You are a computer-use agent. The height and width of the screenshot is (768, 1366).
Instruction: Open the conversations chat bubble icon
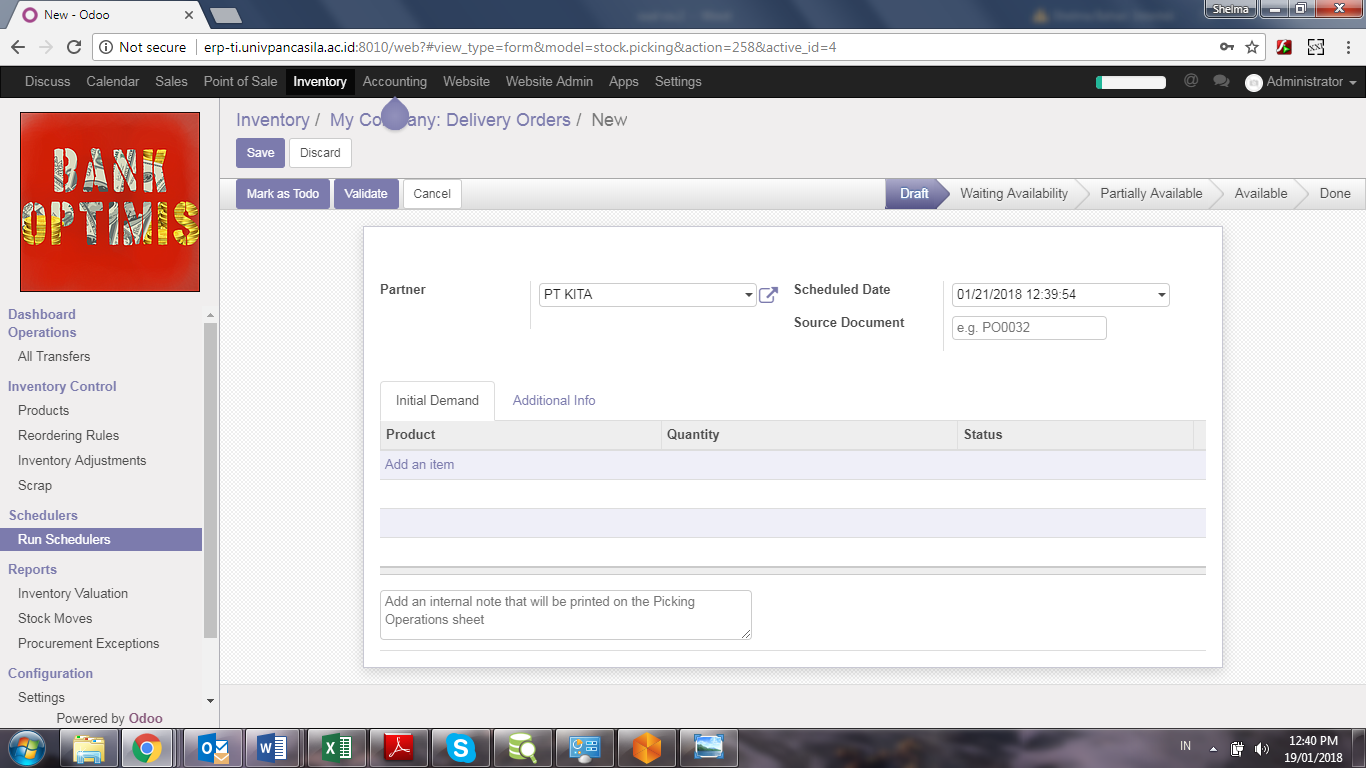tap(1220, 81)
